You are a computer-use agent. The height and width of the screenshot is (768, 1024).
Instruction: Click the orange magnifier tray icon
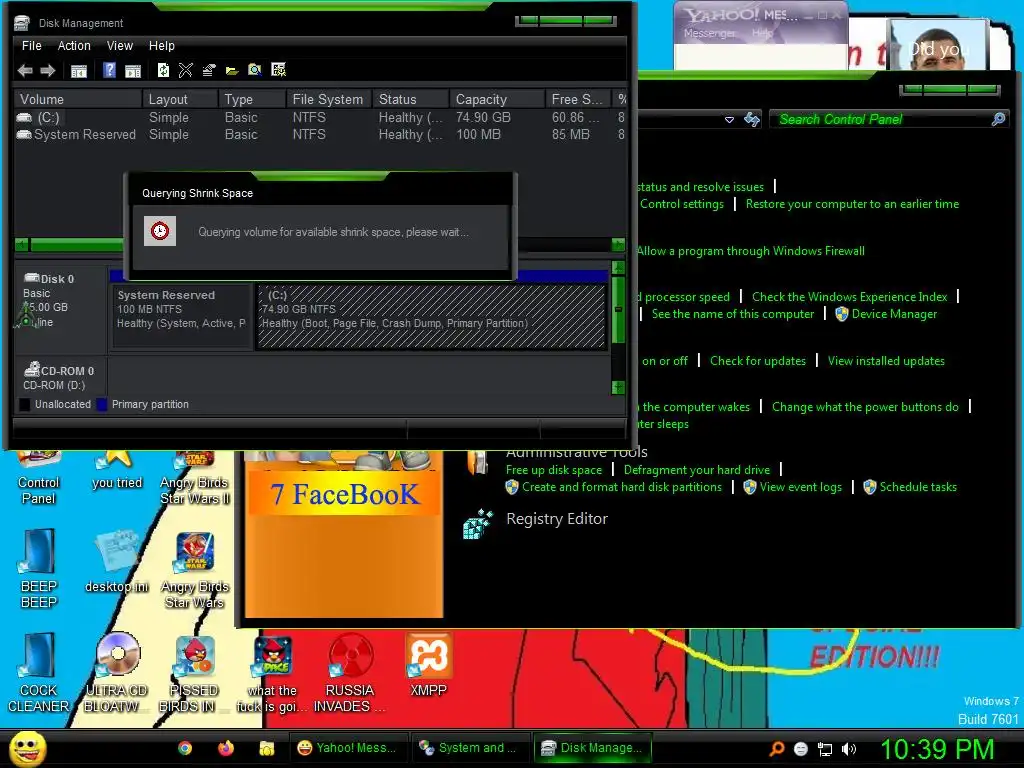click(x=776, y=748)
